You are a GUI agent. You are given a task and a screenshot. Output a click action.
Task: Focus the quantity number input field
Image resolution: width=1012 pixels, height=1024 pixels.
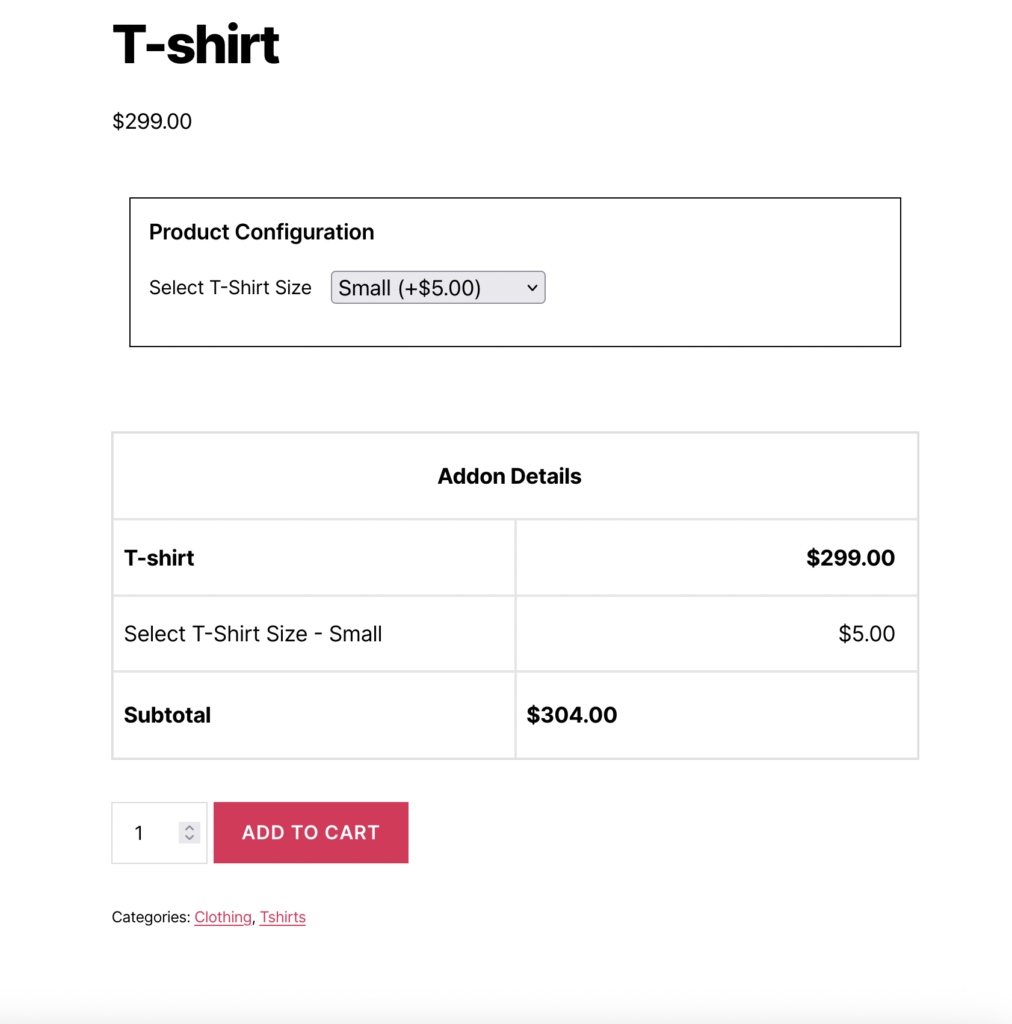pyautogui.click(x=145, y=833)
